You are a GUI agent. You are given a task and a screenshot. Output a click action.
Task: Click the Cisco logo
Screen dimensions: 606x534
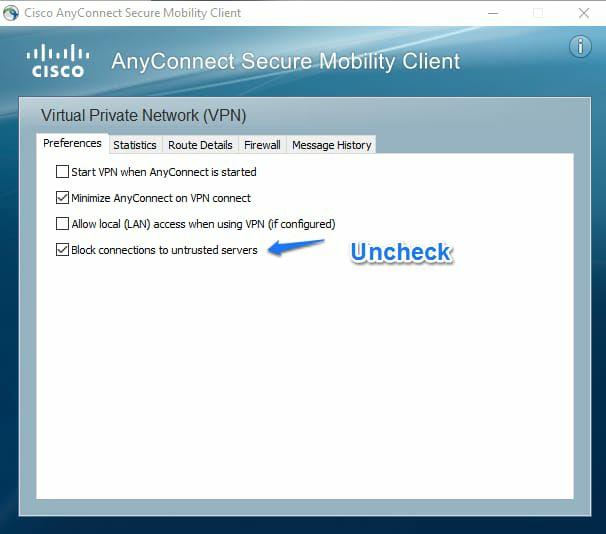point(57,61)
